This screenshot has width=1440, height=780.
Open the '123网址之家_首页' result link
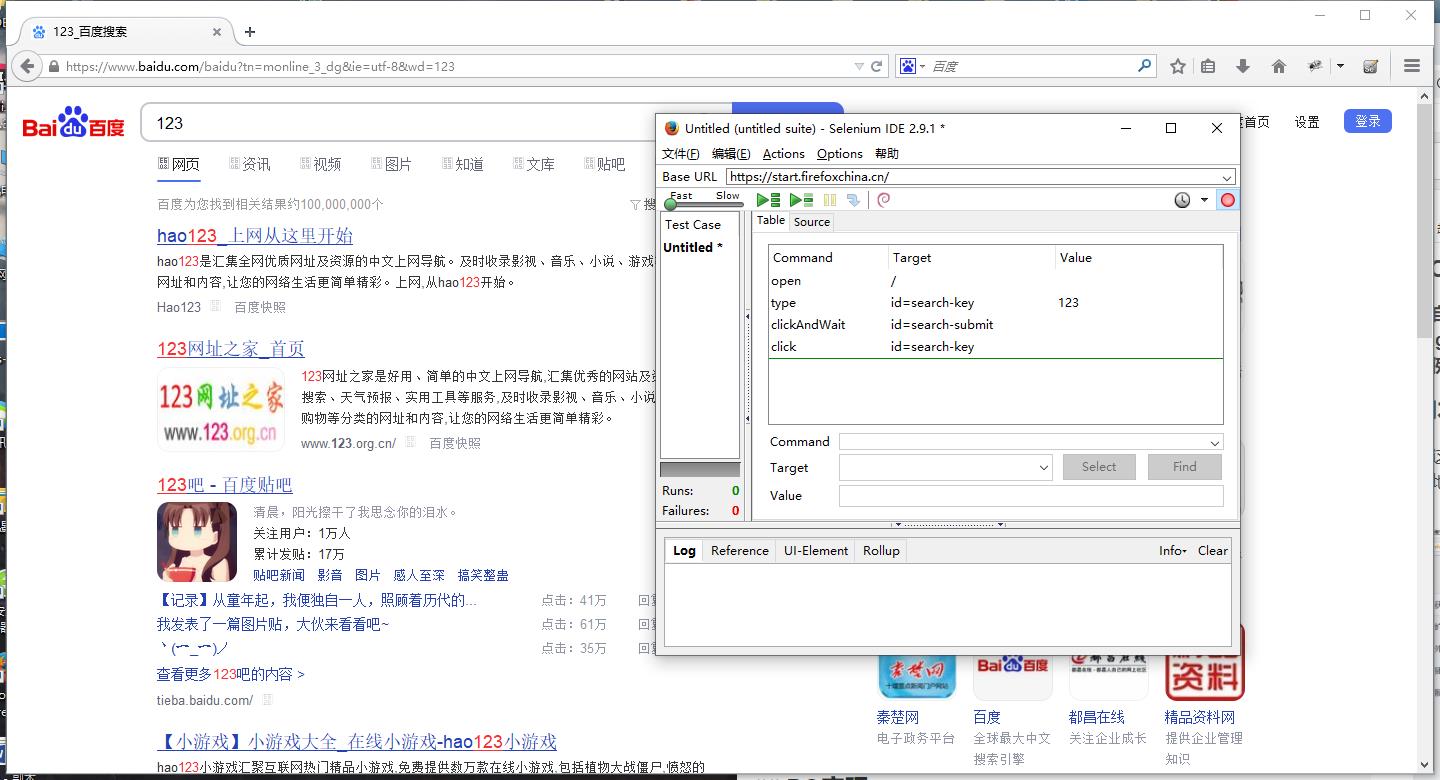tap(231, 349)
